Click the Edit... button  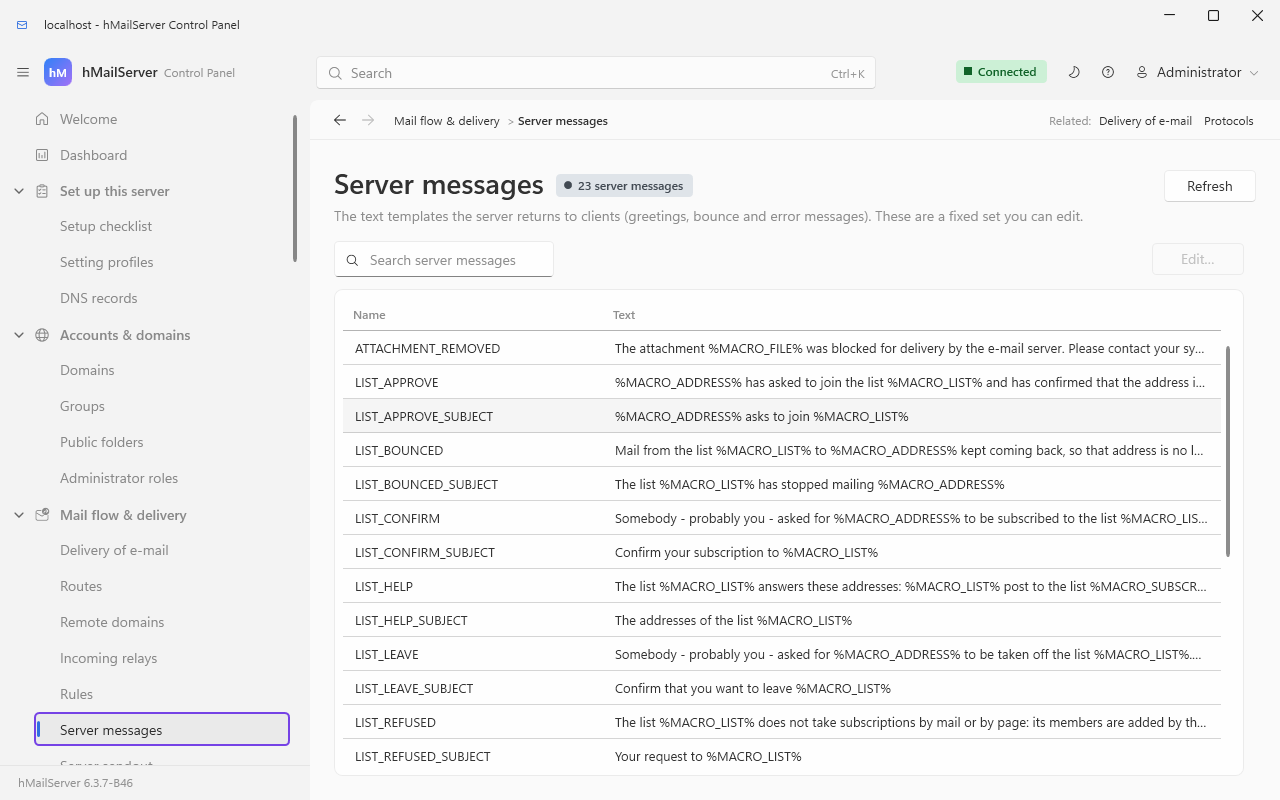pos(1198,259)
